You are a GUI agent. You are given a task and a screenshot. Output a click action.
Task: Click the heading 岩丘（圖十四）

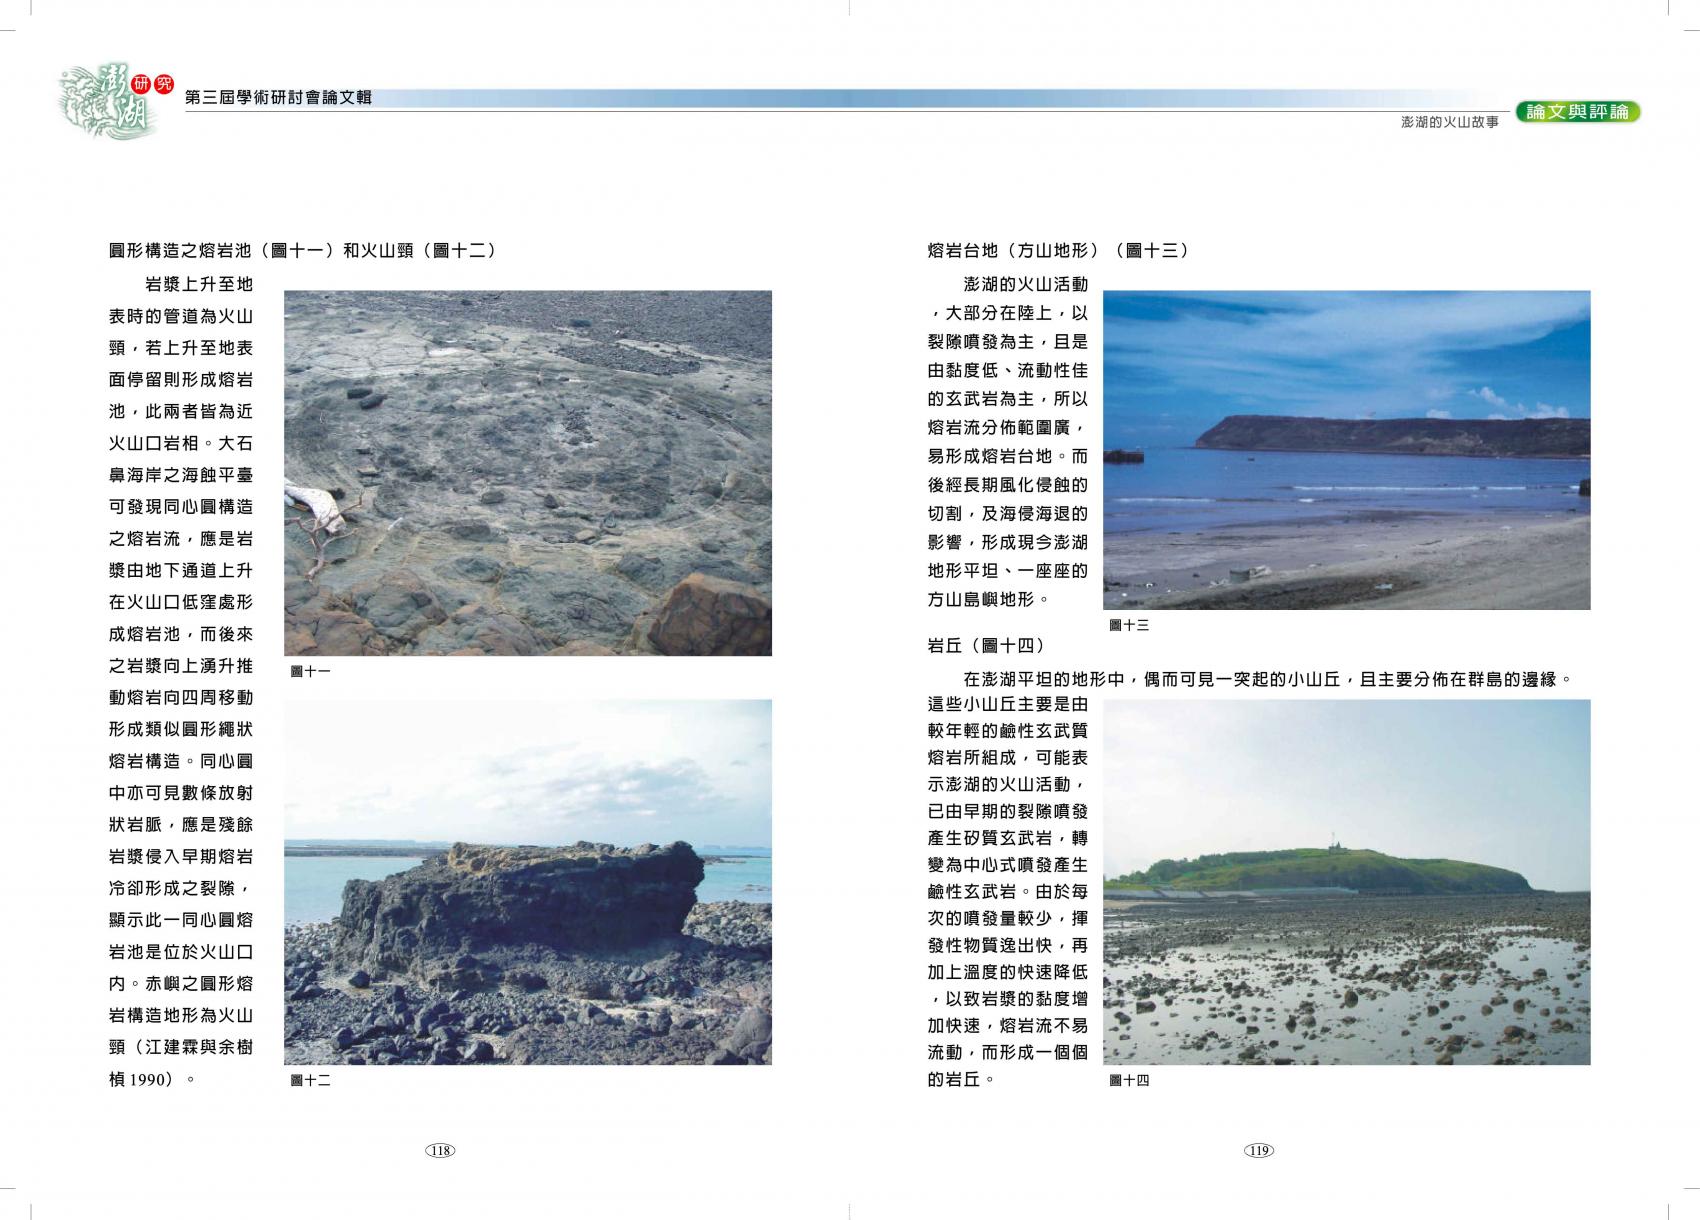coord(986,646)
